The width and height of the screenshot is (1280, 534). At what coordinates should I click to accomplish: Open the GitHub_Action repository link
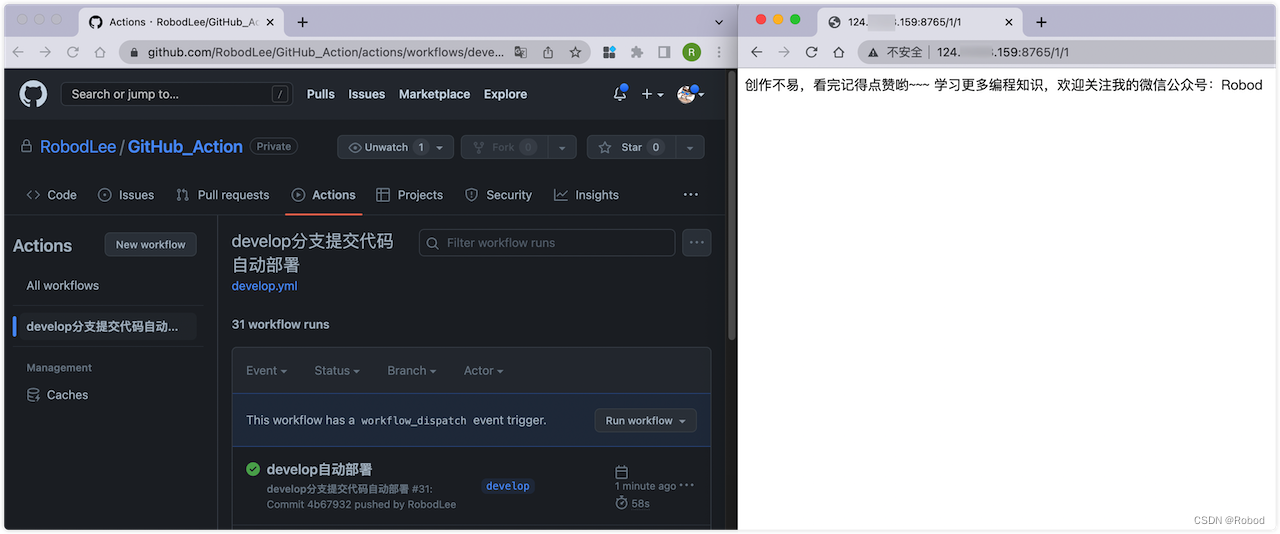tap(185, 147)
